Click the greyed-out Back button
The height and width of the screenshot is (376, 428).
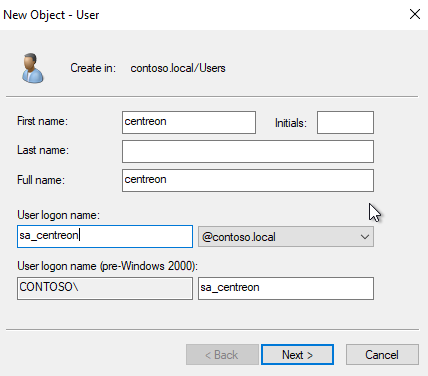click(222, 355)
